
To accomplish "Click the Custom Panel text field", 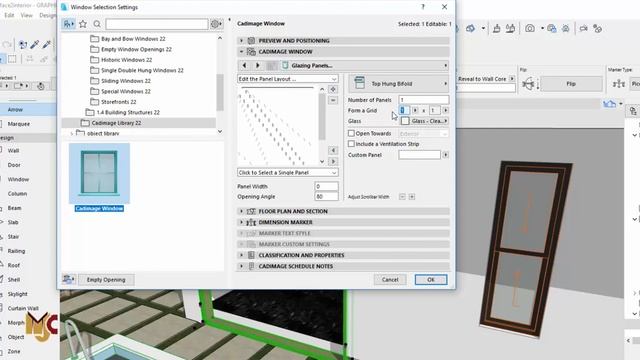I will pos(420,155).
